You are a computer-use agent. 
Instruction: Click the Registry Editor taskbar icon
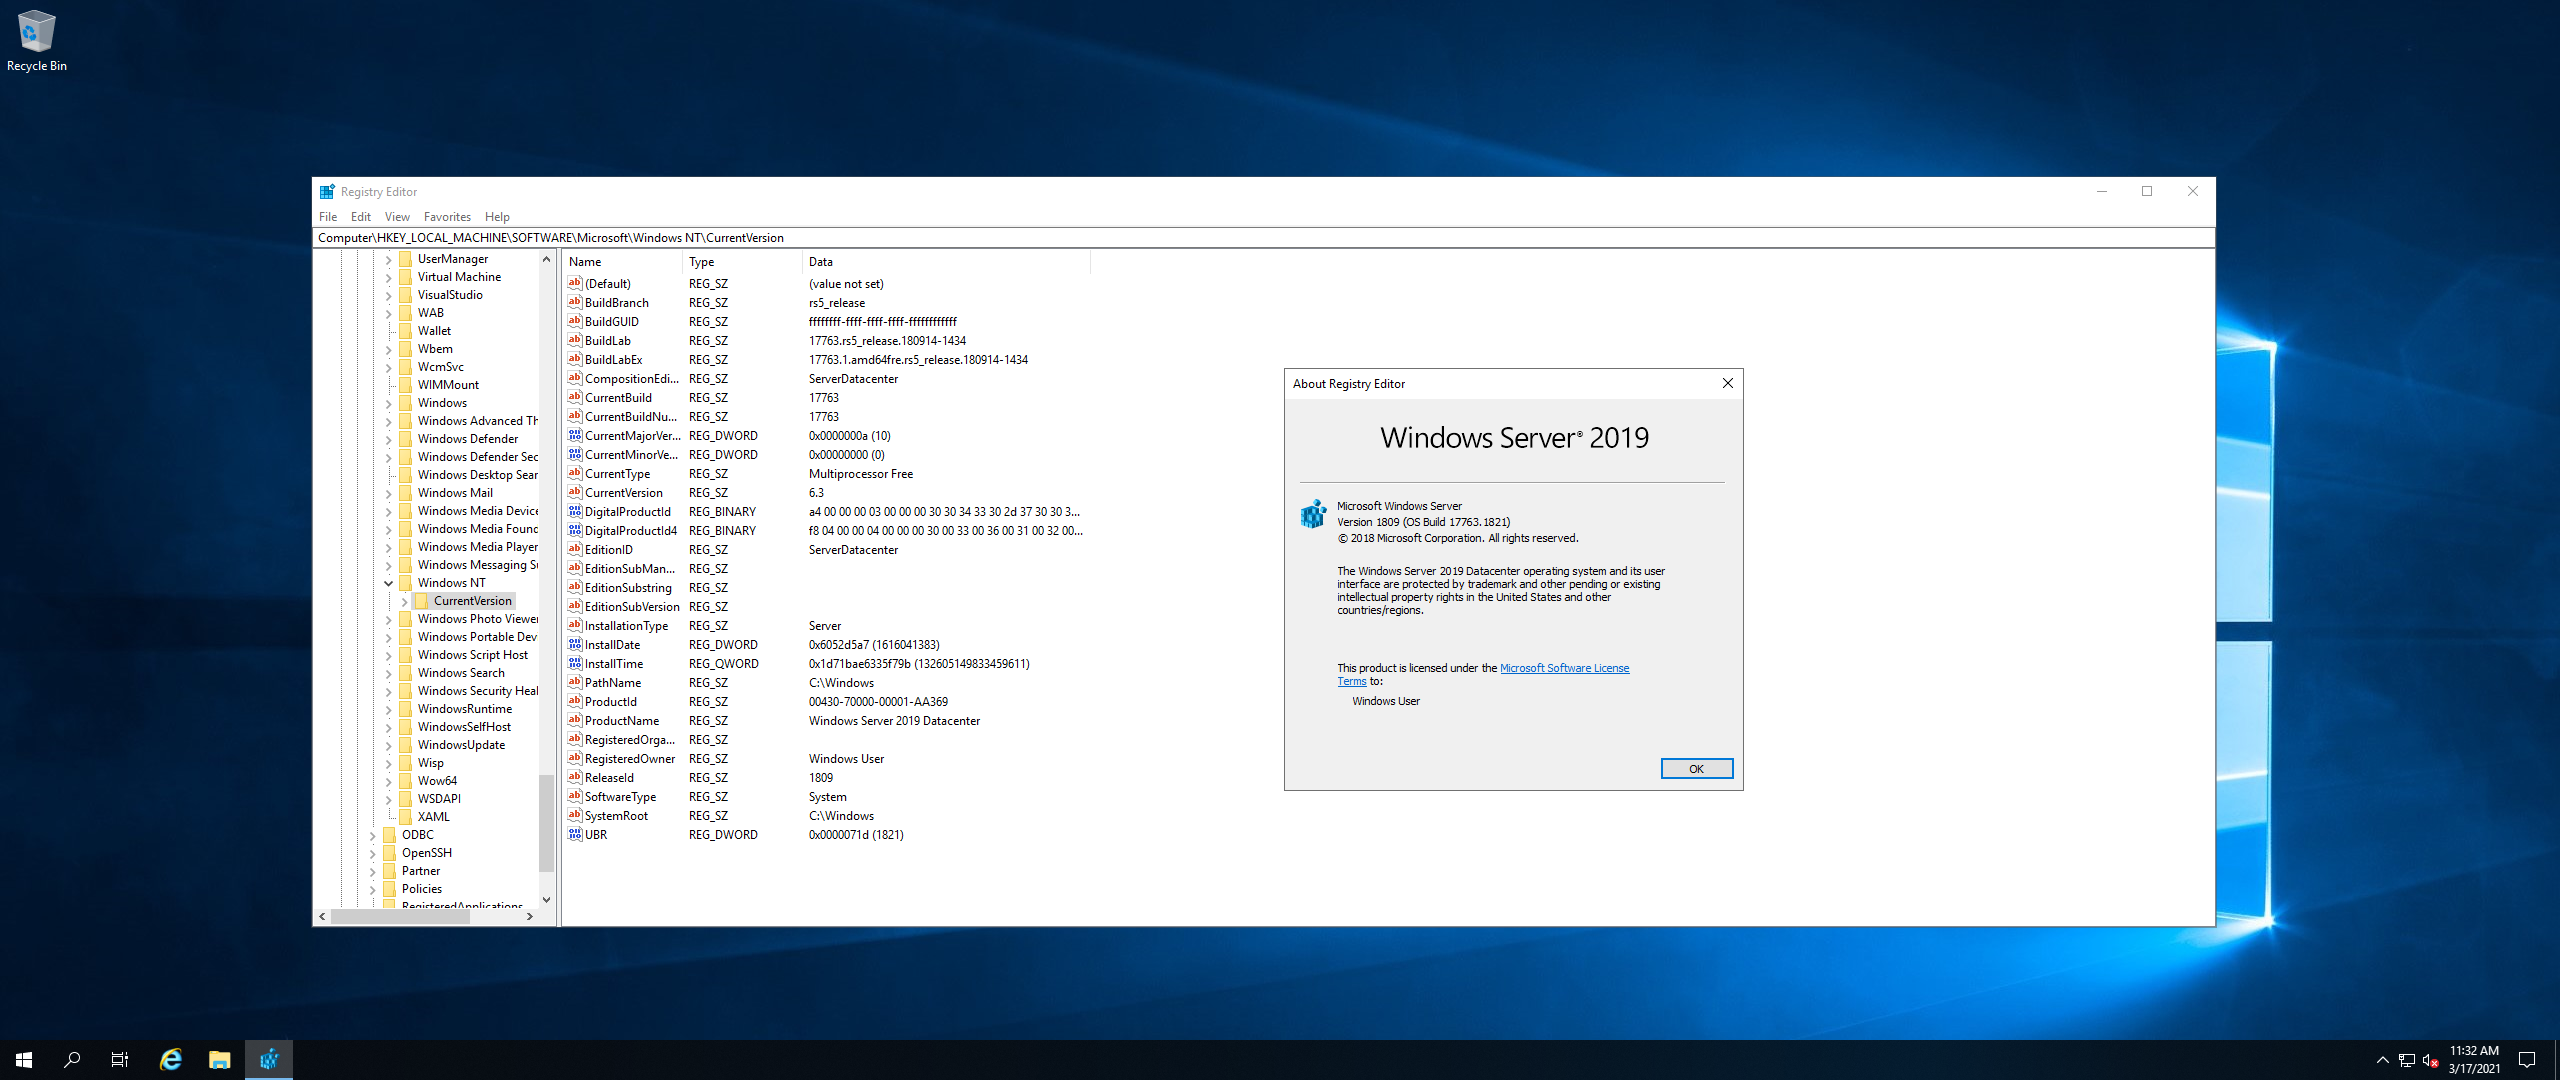(269, 1060)
